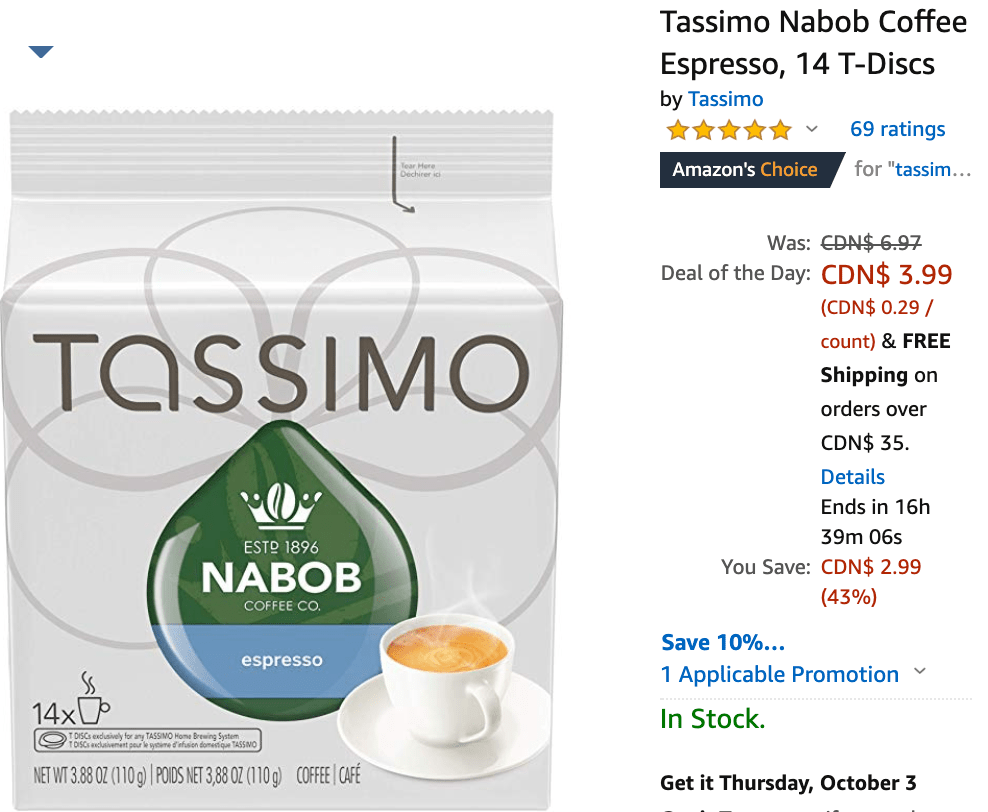Click the Tassimo Nabob product image
This screenshot has width=988, height=812.
tap(281, 460)
